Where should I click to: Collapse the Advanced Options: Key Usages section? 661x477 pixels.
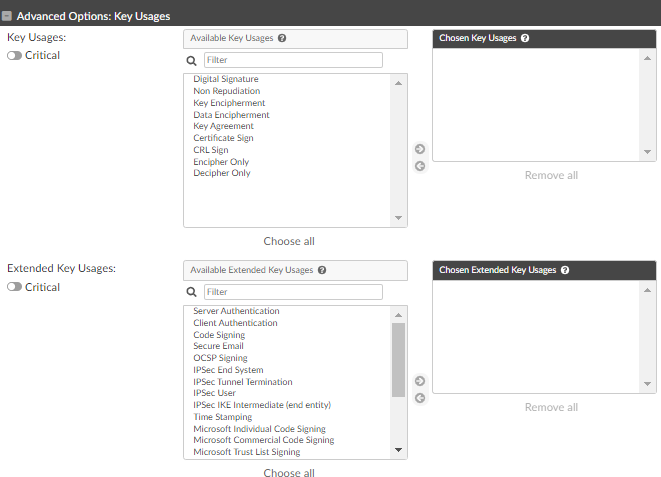[7, 16]
